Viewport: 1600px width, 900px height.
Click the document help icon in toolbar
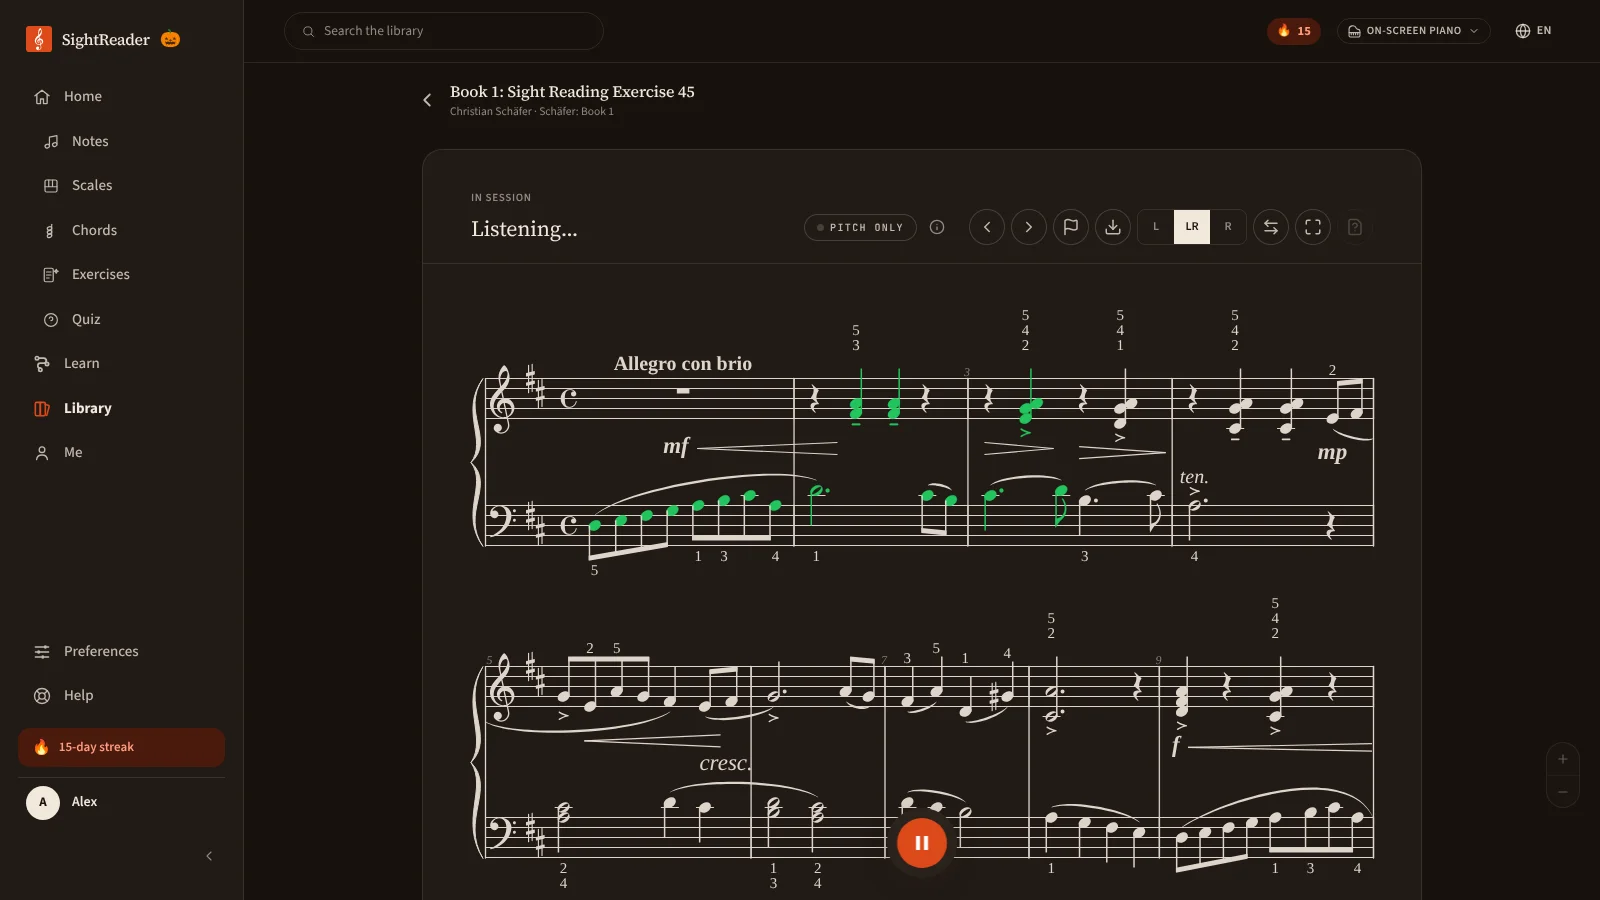1355,227
